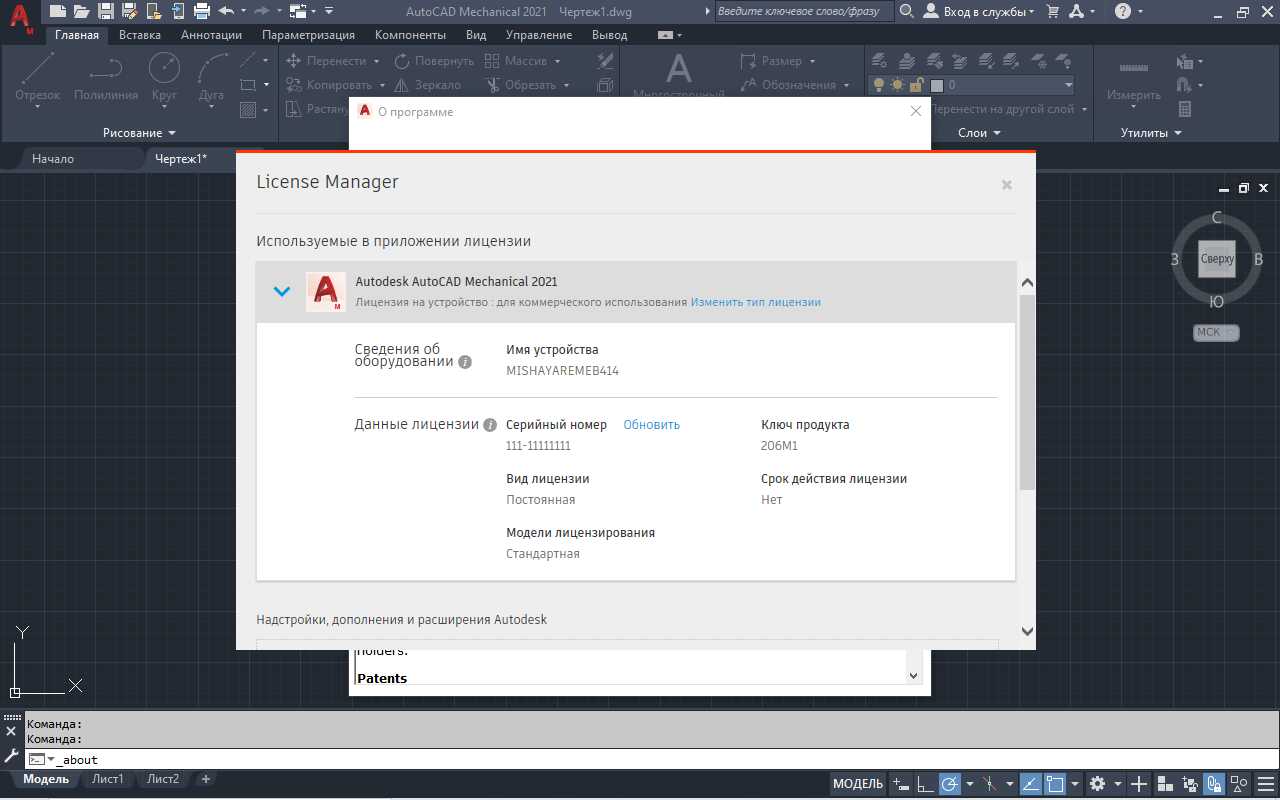The width and height of the screenshot is (1280, 800).
Task: Click the Обрезать trim tool
Action: point(520,85)
